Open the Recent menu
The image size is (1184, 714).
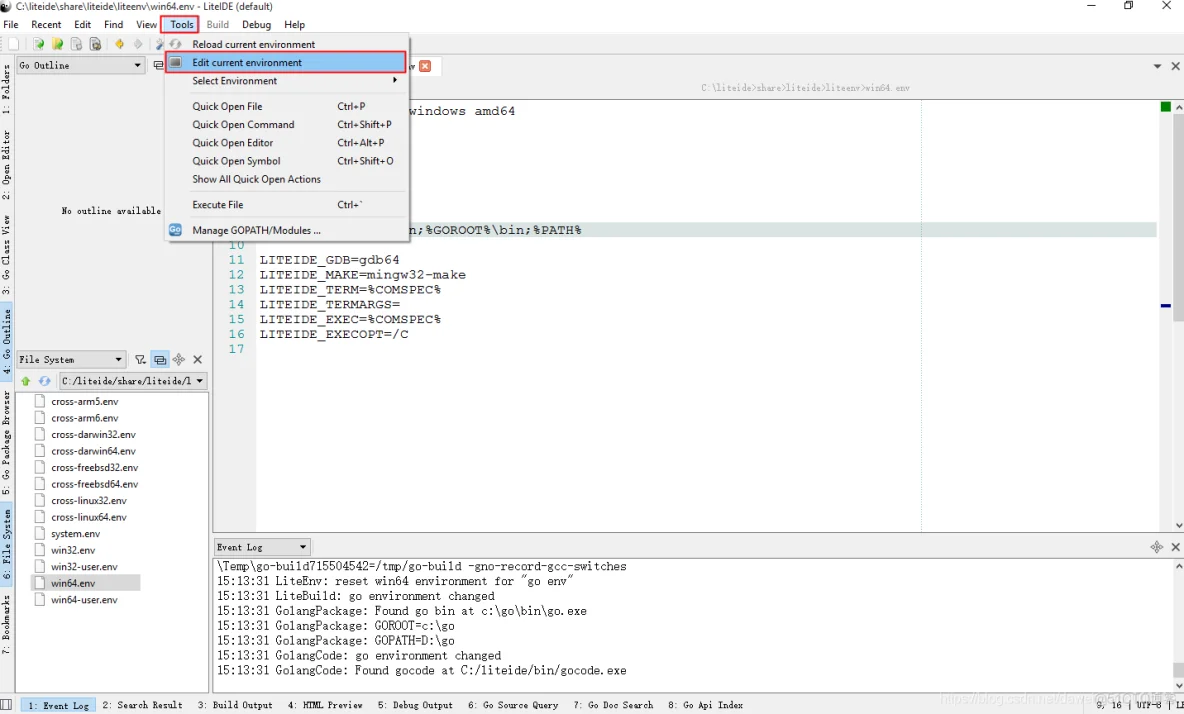click(x=46, y=24)
